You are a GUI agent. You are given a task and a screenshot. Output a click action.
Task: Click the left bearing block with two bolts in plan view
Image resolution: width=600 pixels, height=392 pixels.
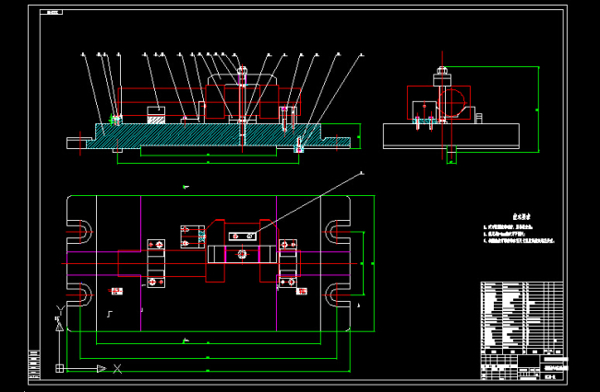point(156,263)
